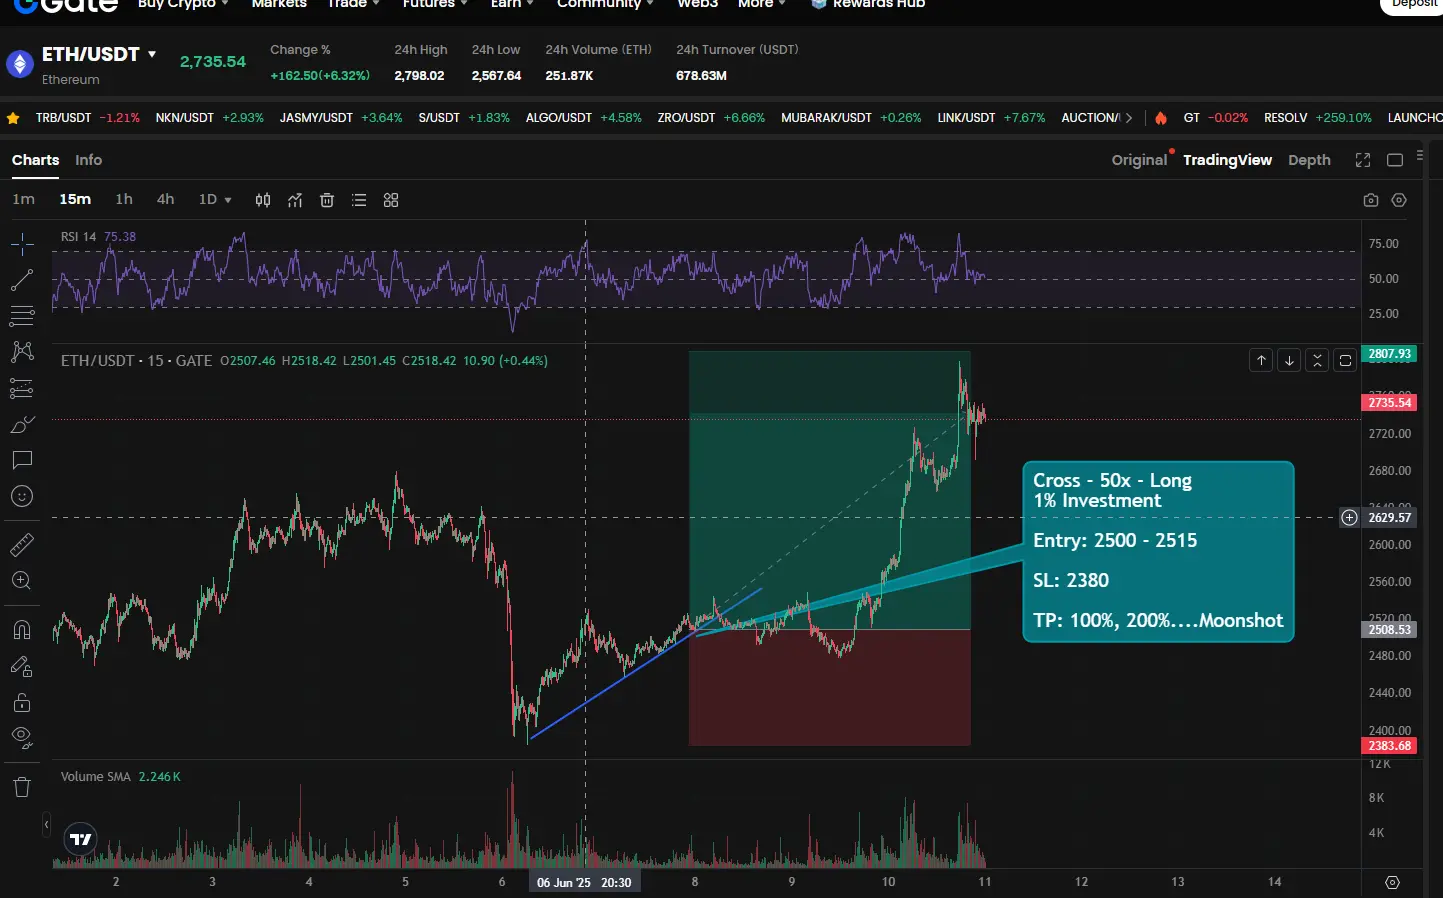Switch to the Info tab
1443x898 pixels.
tap(88, 160)
